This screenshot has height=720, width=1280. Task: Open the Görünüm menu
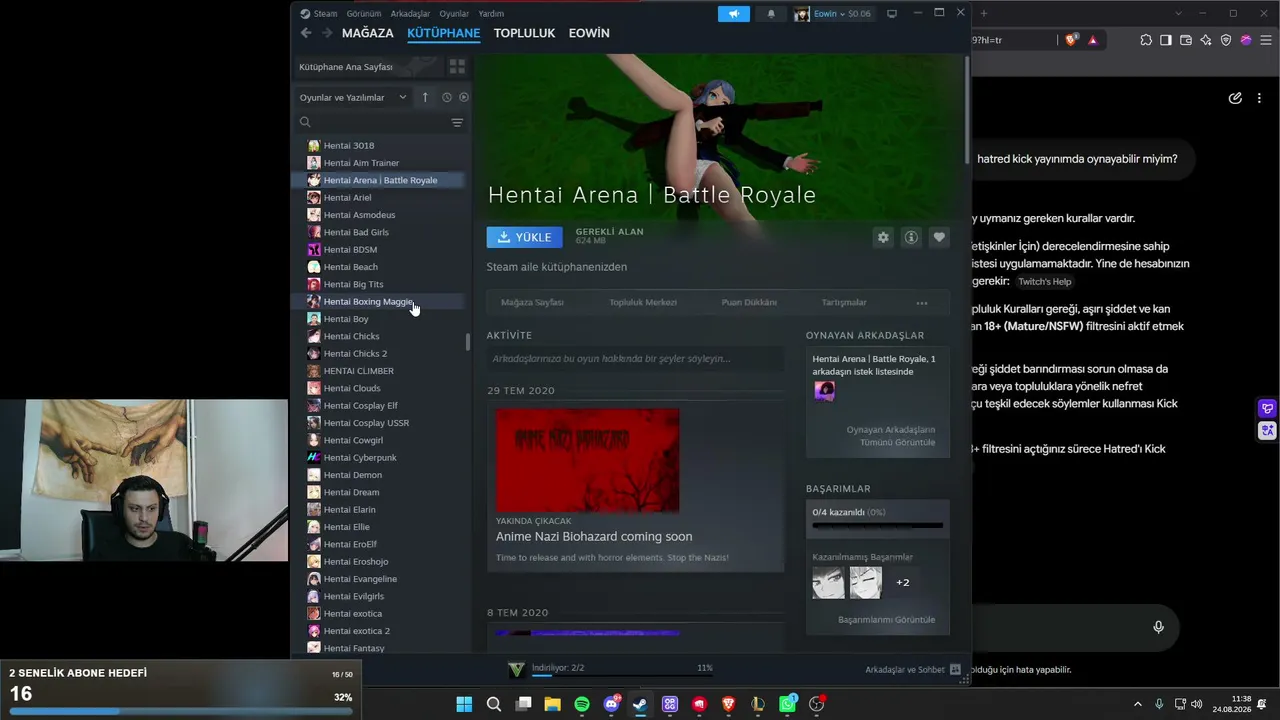coord(364,14)
